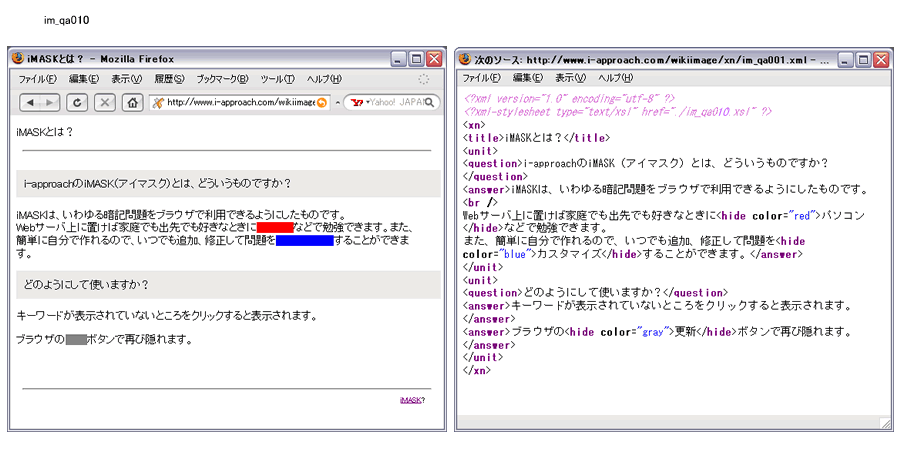Image resolution: width=900 pixels, height=450 pixels.
Task: Click the browser back arrow button
Action: 30,102
